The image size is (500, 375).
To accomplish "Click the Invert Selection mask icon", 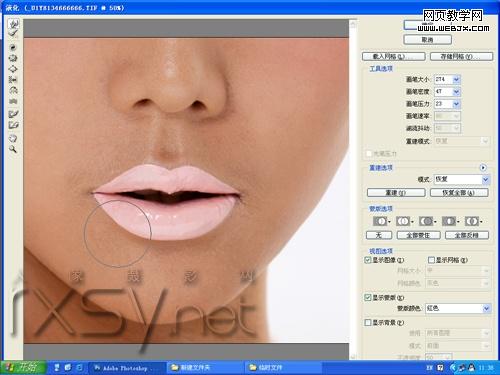I will [x=473, y=221].
